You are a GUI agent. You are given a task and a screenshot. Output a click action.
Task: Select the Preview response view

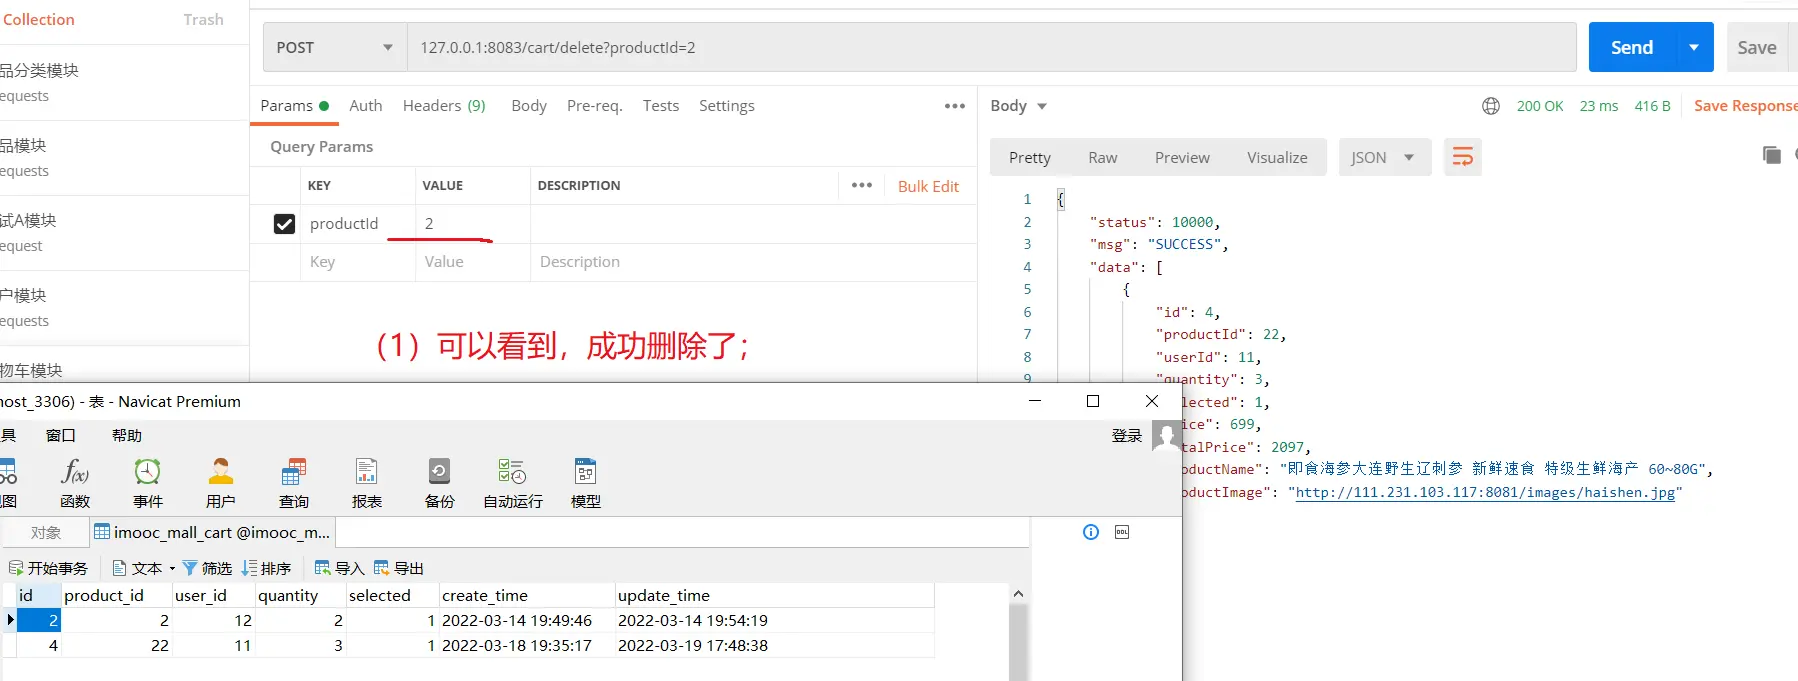click(x=1182, y=157)
